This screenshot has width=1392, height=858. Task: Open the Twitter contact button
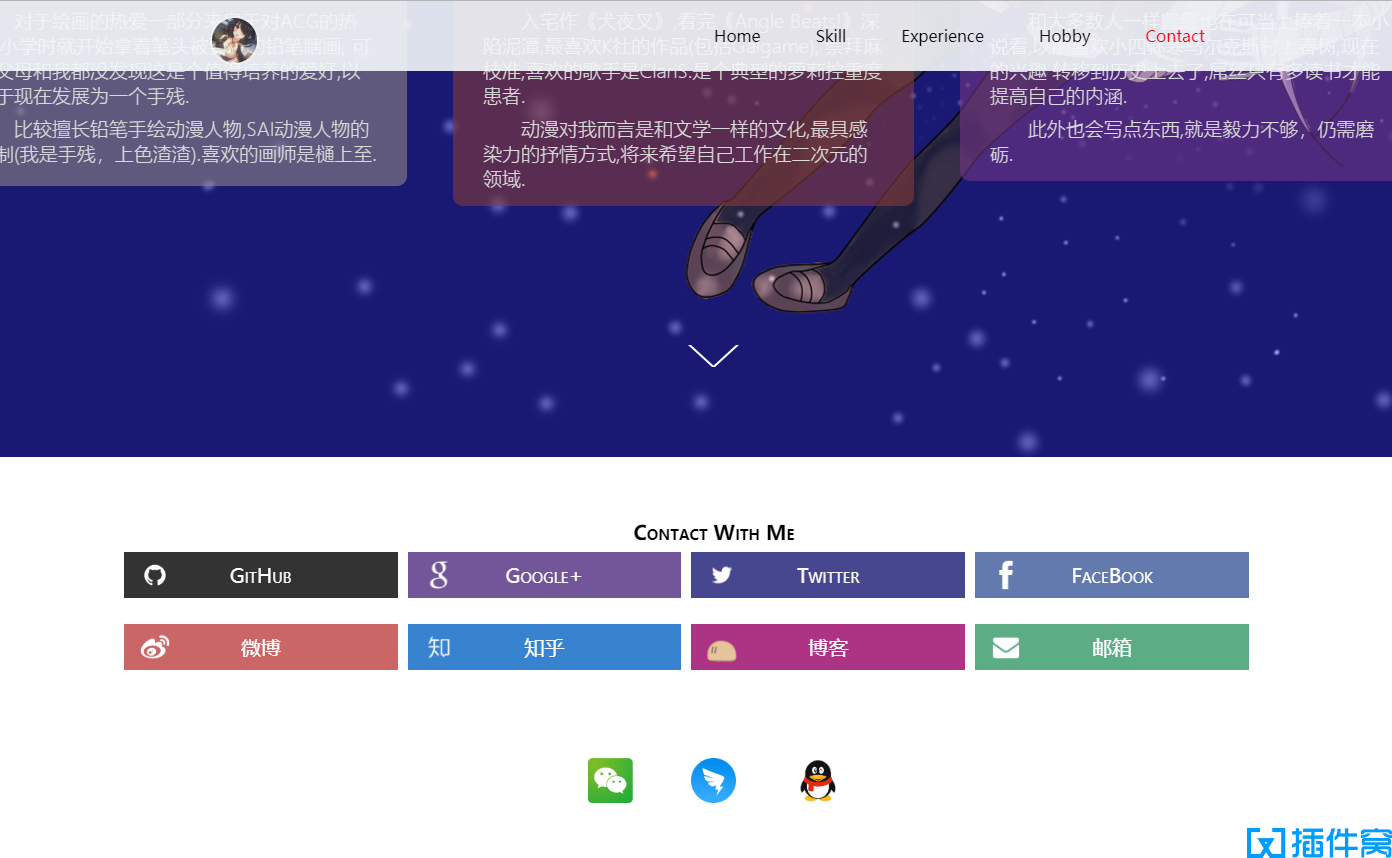point(828,575)
